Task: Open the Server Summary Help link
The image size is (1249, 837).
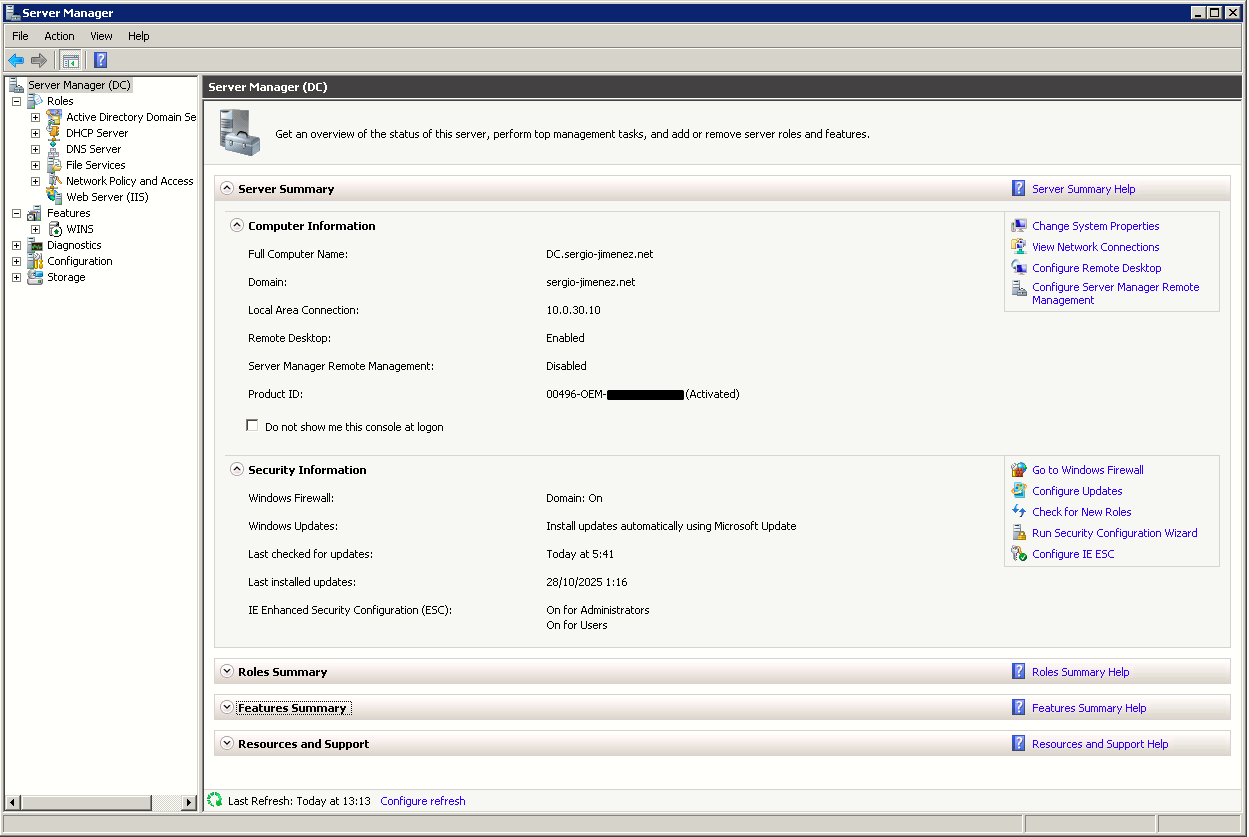Action: coord(1083,189)
